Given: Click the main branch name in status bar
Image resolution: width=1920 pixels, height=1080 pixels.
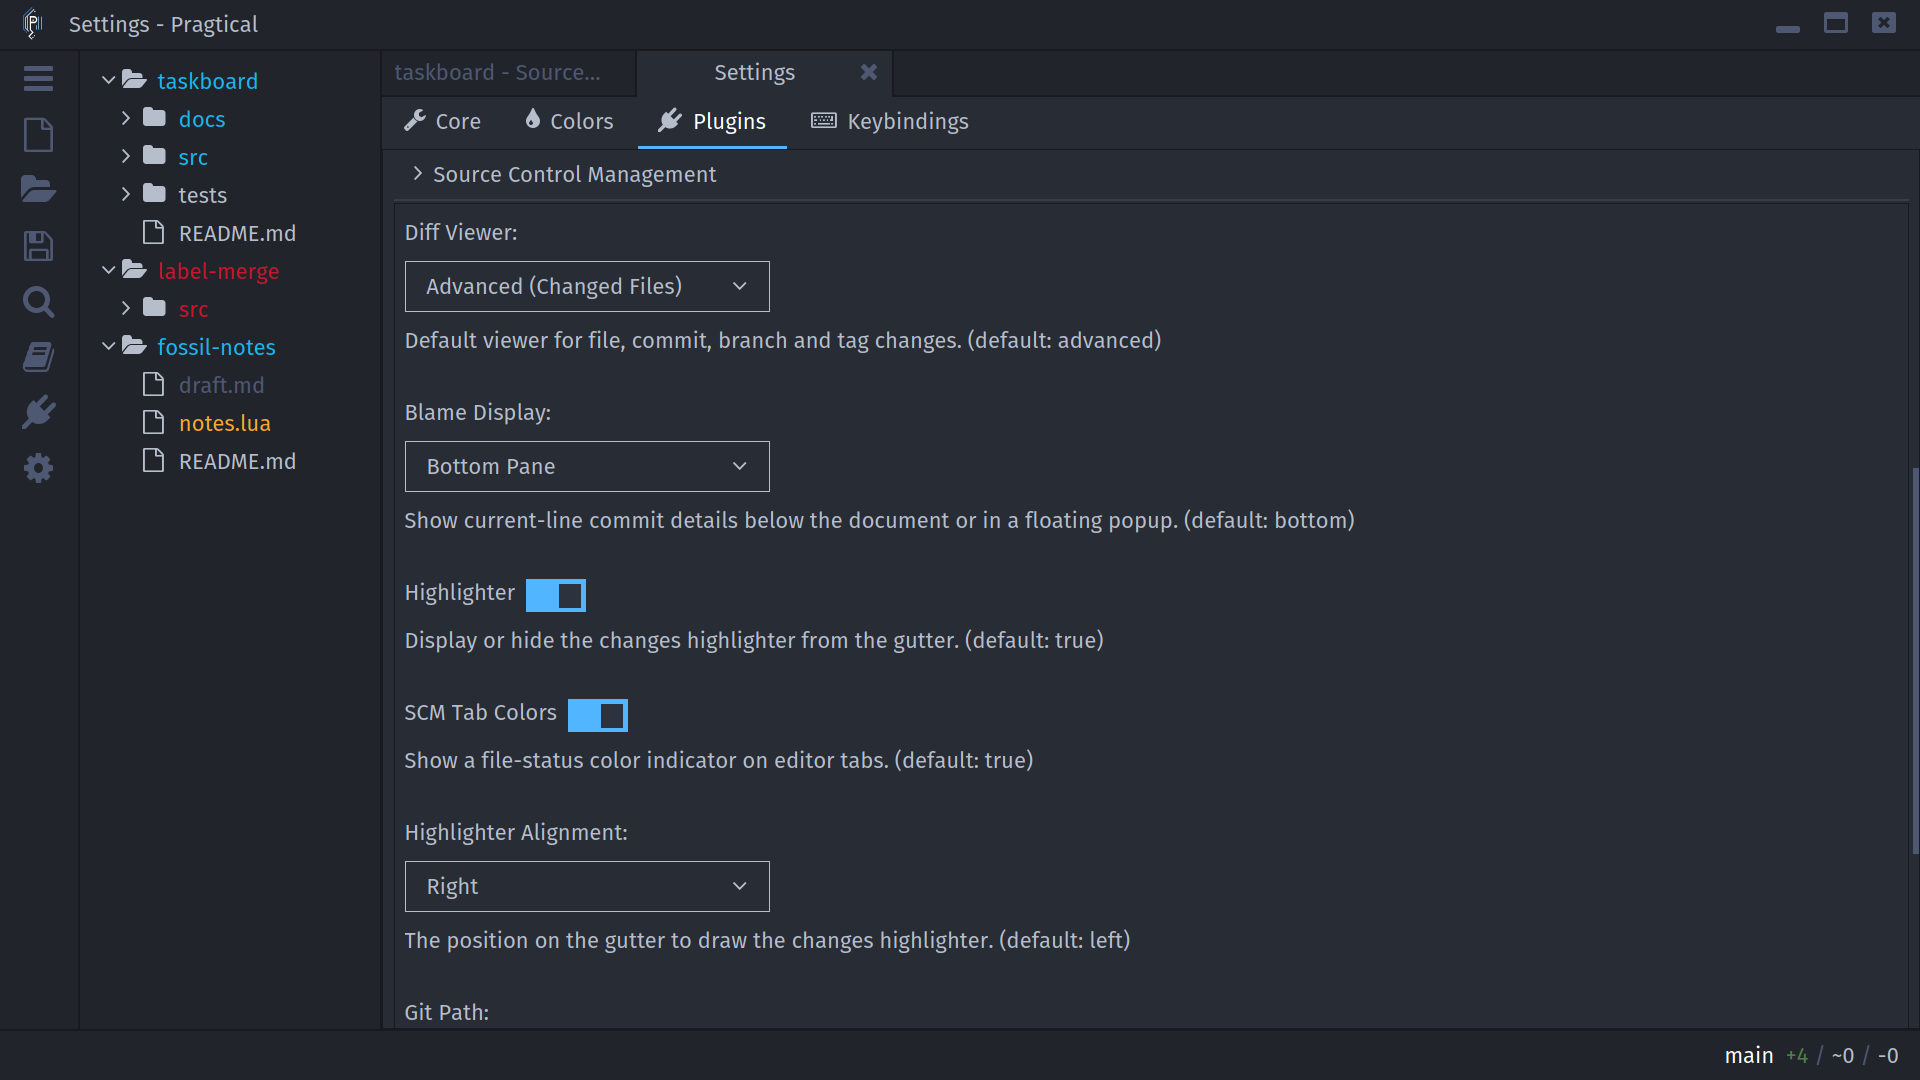Looking at the screenshot, I should (x=1749, y=1055).
